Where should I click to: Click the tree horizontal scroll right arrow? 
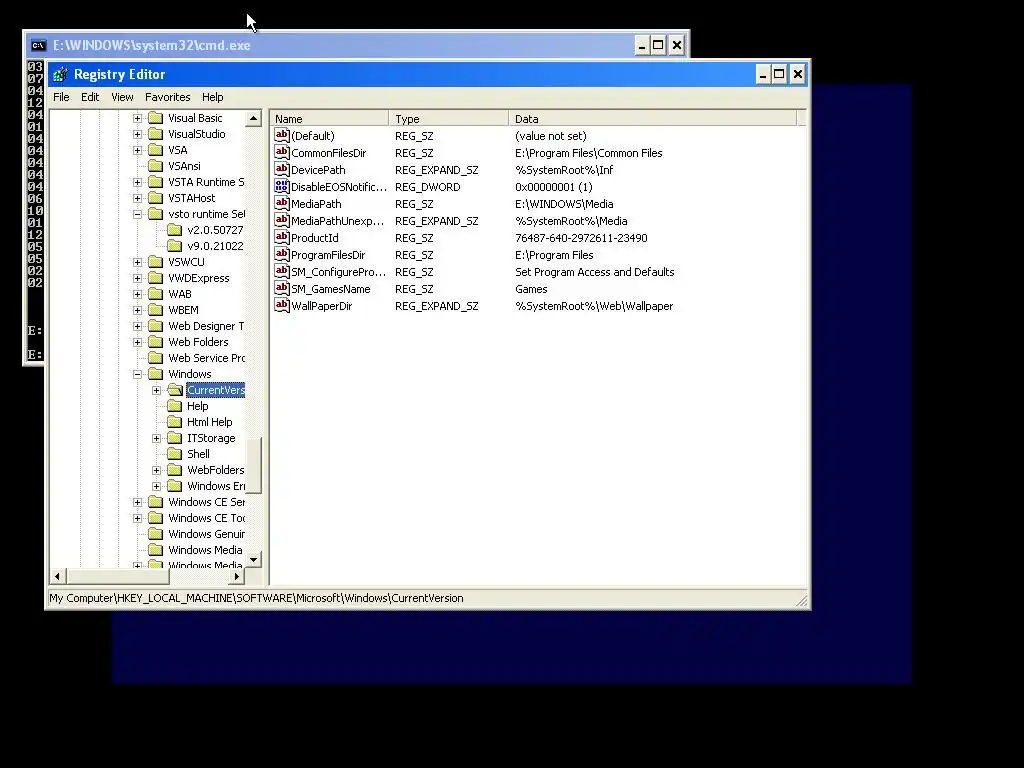coord(236,576)
